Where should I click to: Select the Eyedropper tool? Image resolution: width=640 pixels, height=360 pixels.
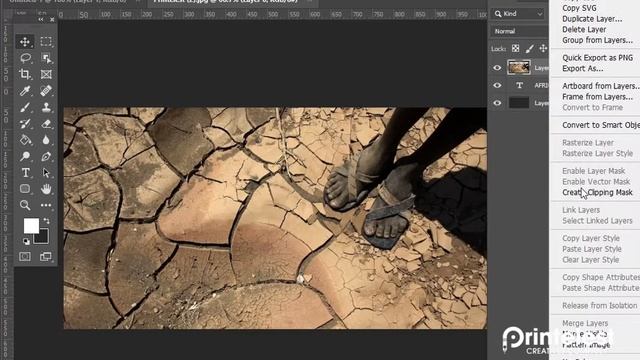[25, 91]
